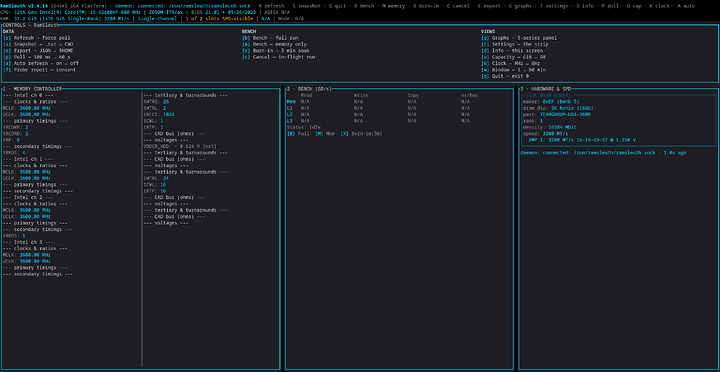
Task: Open 'Settings – the strip' view entry
Action: 515,44
